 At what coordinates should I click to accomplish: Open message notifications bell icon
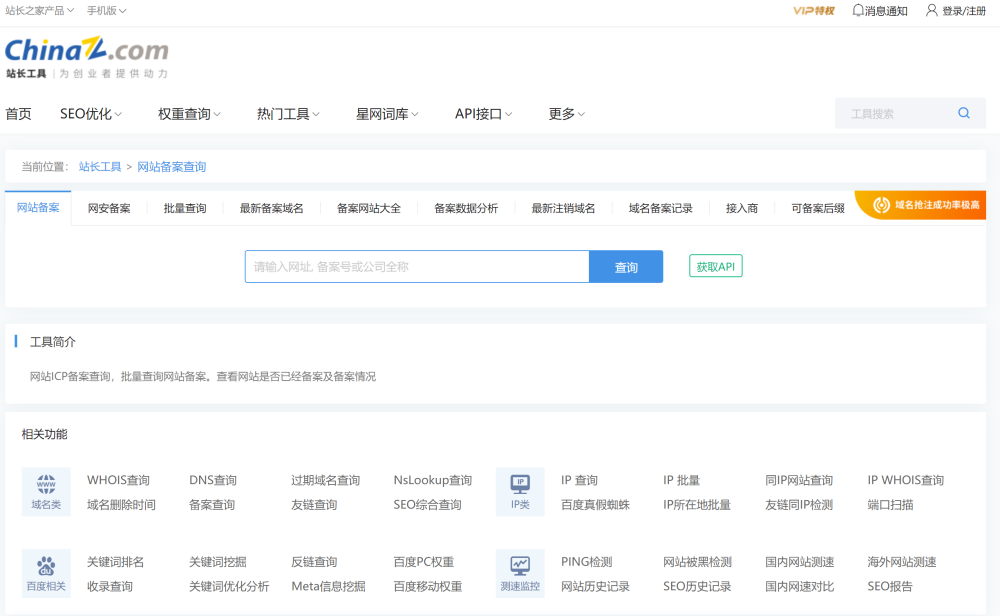pos(858,10)
